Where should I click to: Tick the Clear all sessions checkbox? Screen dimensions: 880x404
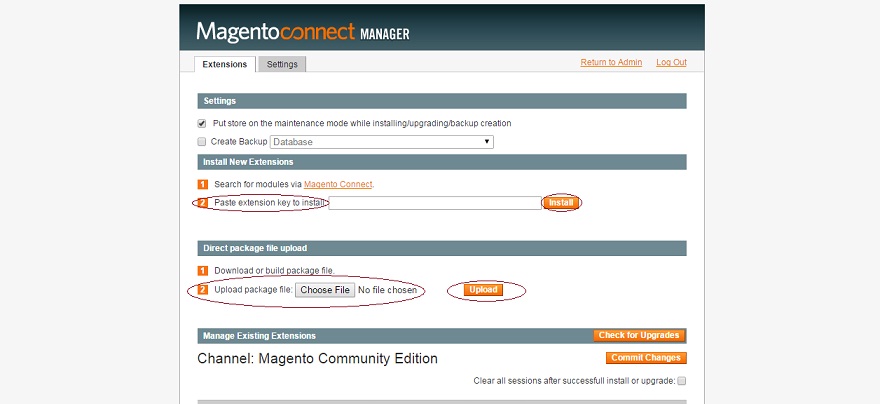pos(681,381)
